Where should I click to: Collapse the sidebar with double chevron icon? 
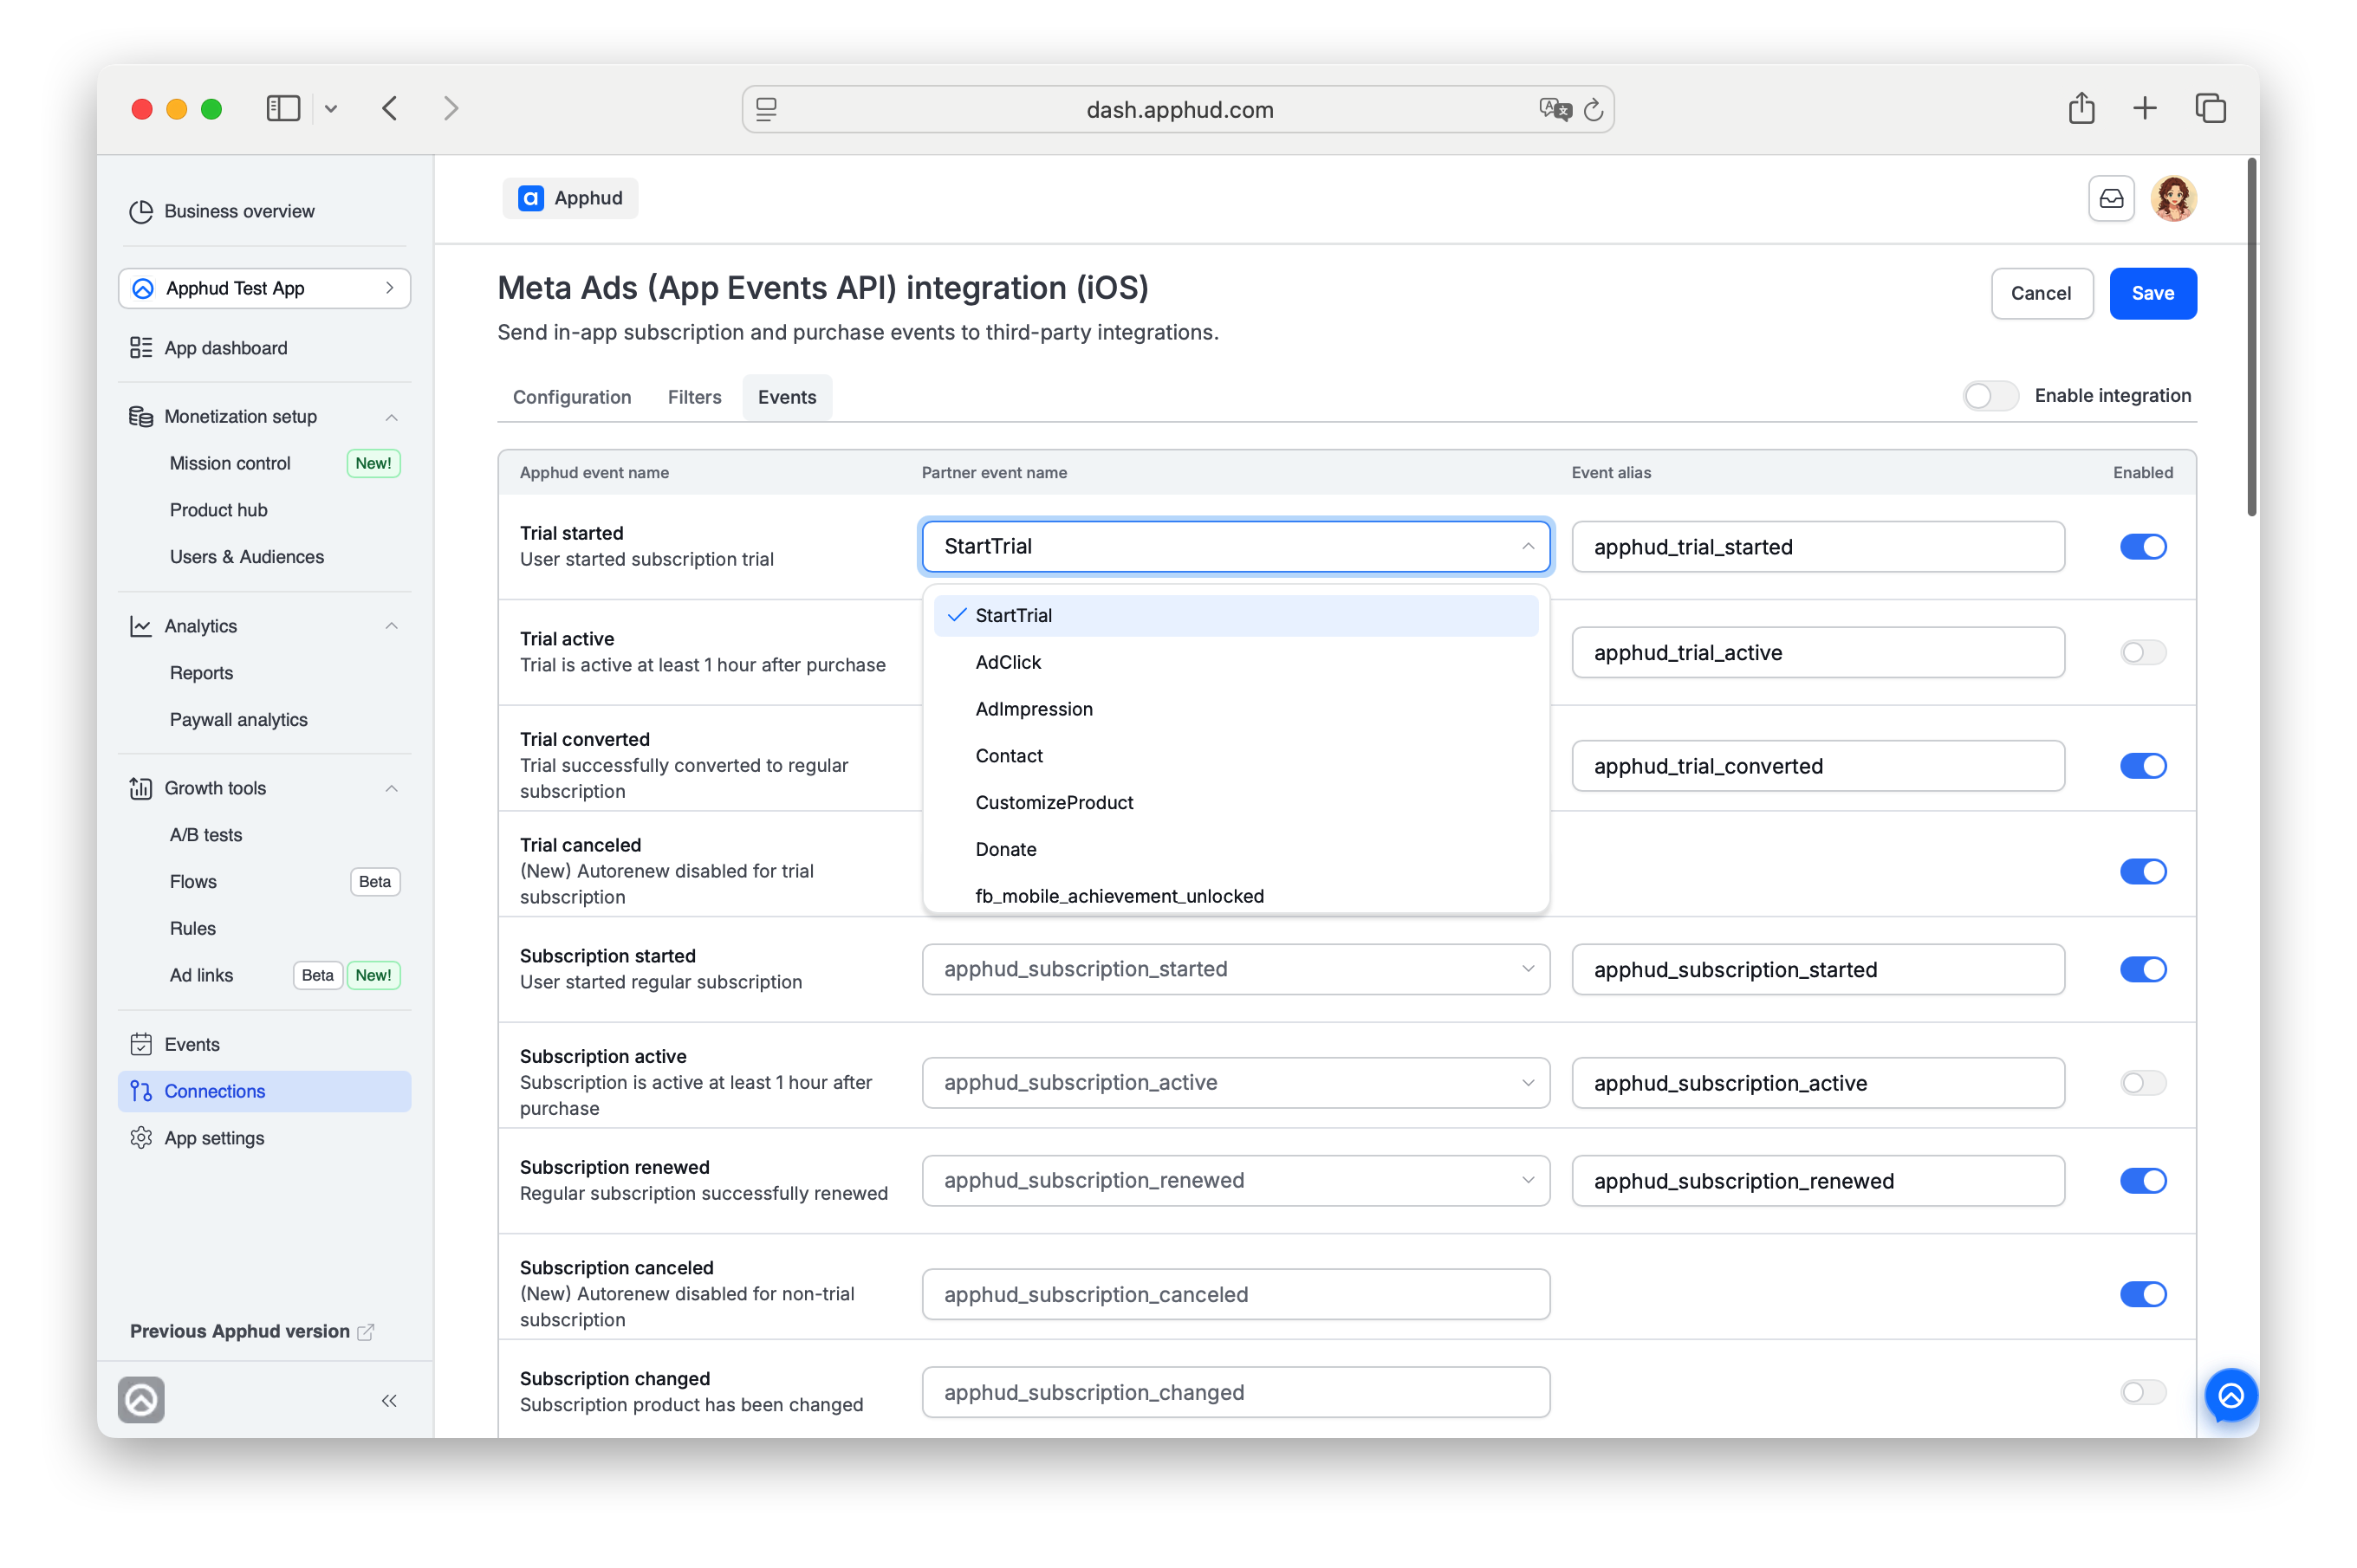tap(389, 1400)
